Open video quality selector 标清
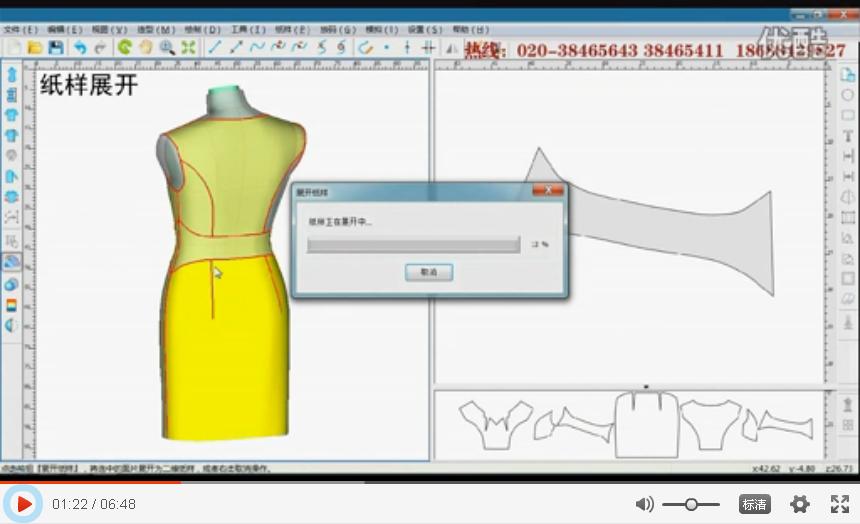Image resolution: width=860 pixels, height=524 pixels. click(x=754, y=504)
